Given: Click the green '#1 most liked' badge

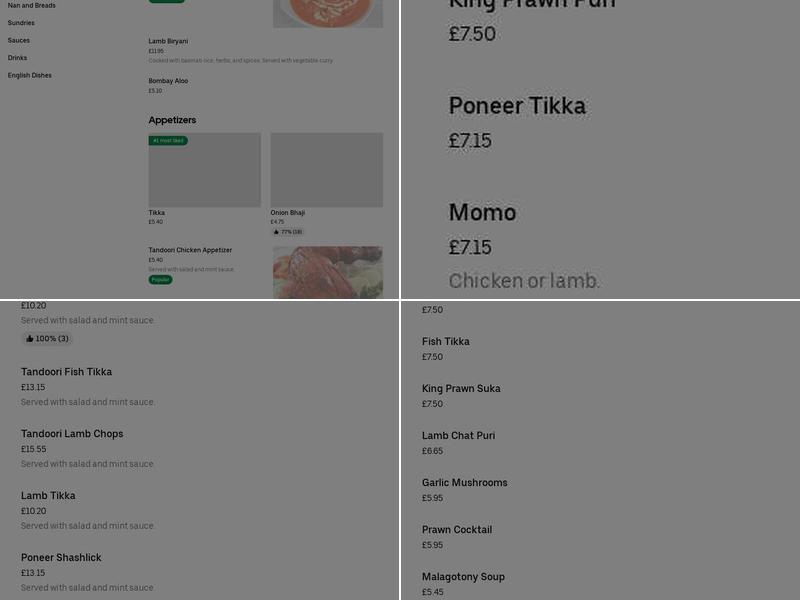Looking at the screenshot, I should point(167,141).
